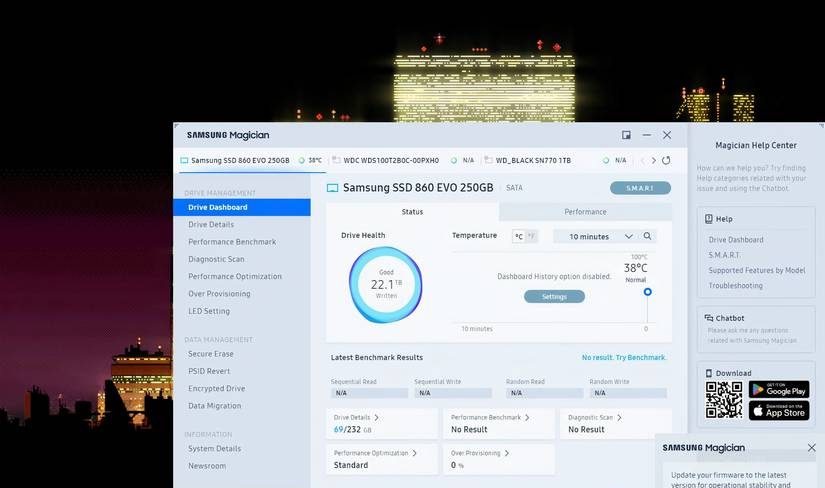Click the Drive Health circular gauge
Viewport: 825px width, 488px height.
(x=386, y=285)
